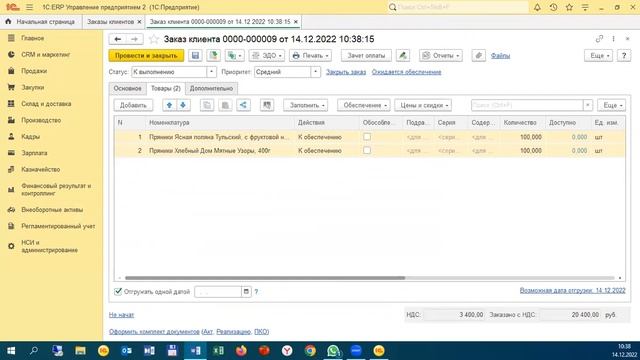Open the create-based-on dropdown icon

[234, 56]
